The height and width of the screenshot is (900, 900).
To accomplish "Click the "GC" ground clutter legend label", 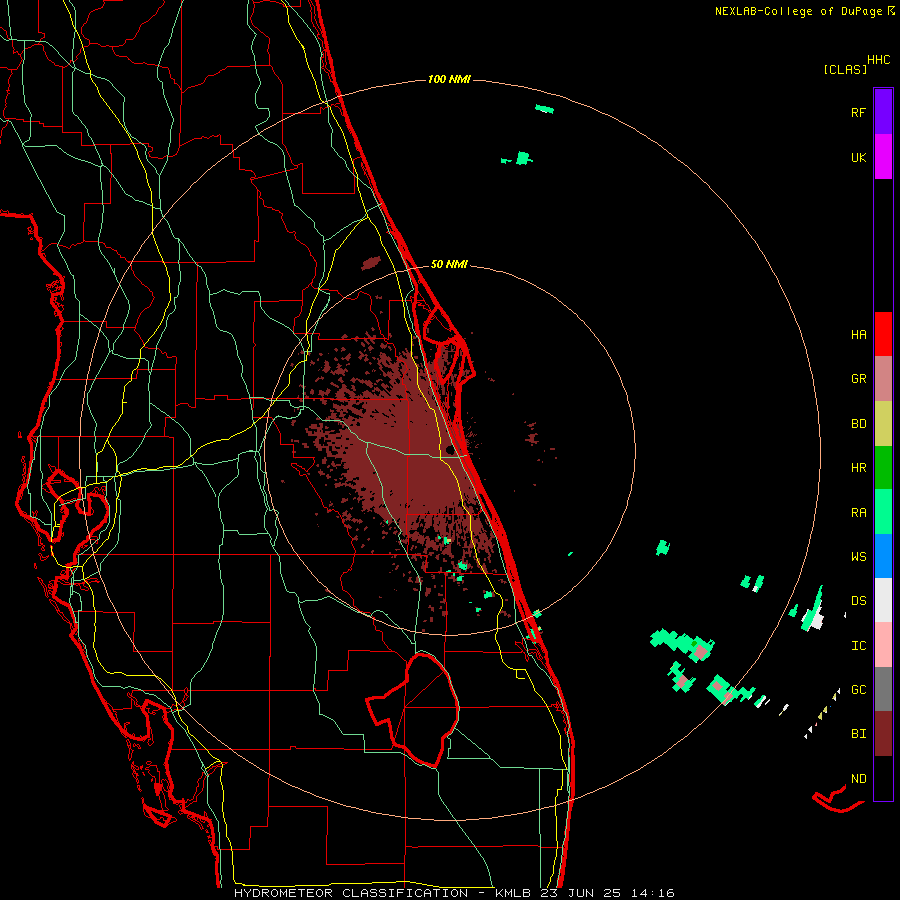I will (x=858, y=690).
